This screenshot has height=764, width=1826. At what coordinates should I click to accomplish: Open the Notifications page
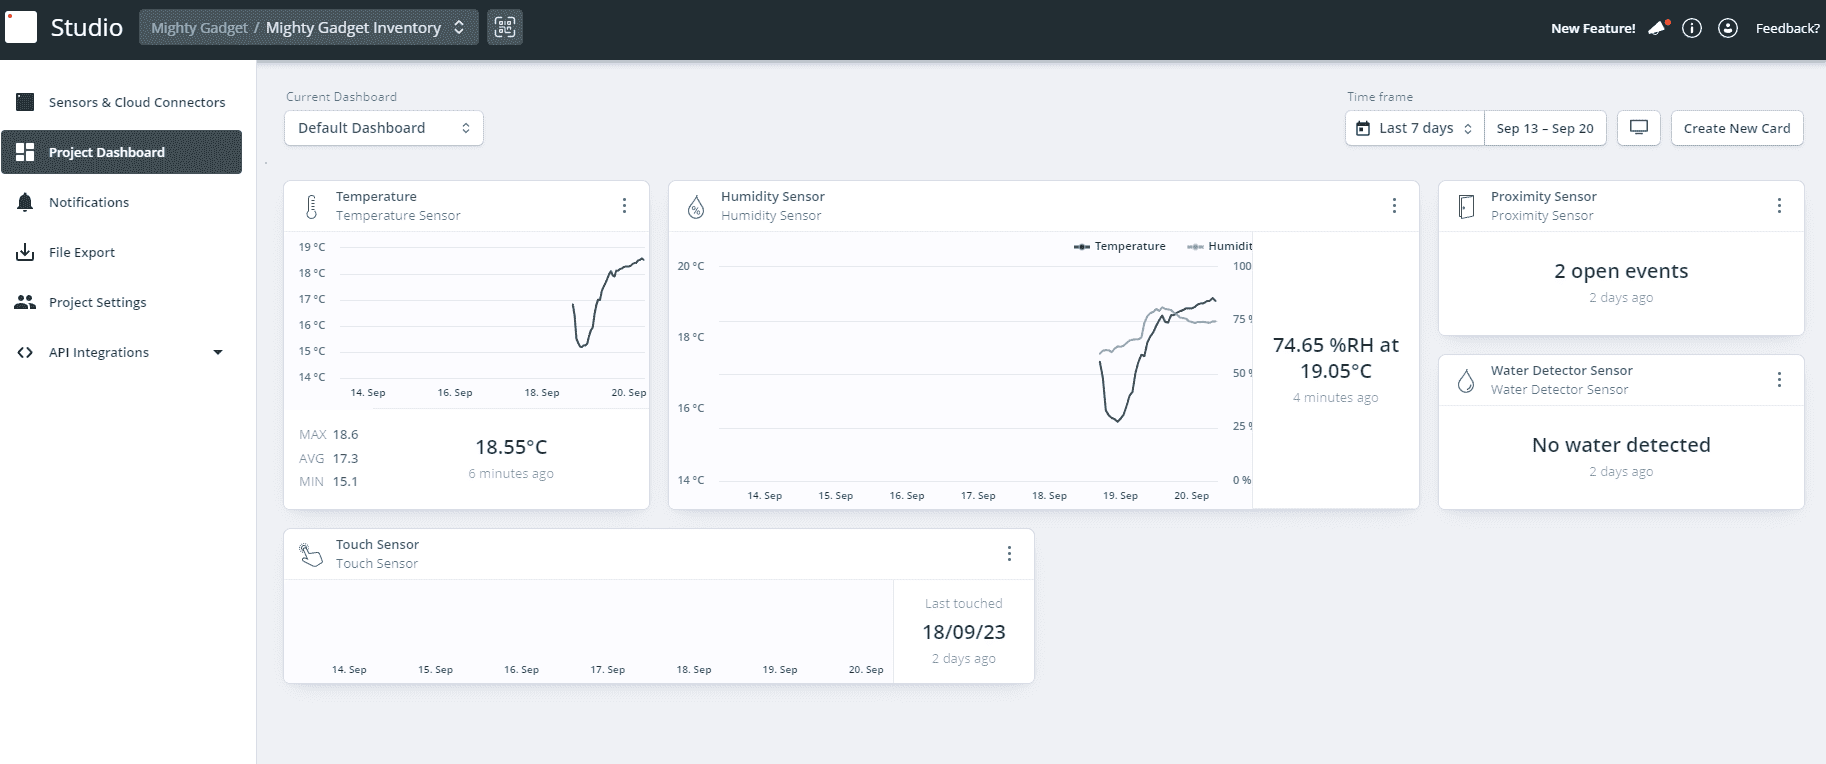[x=89, y=202]
